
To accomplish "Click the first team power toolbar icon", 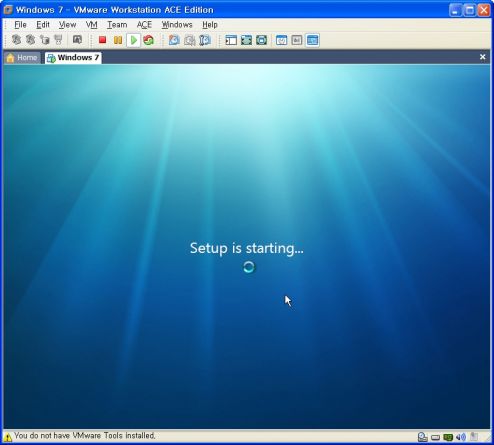I will 16,40.
